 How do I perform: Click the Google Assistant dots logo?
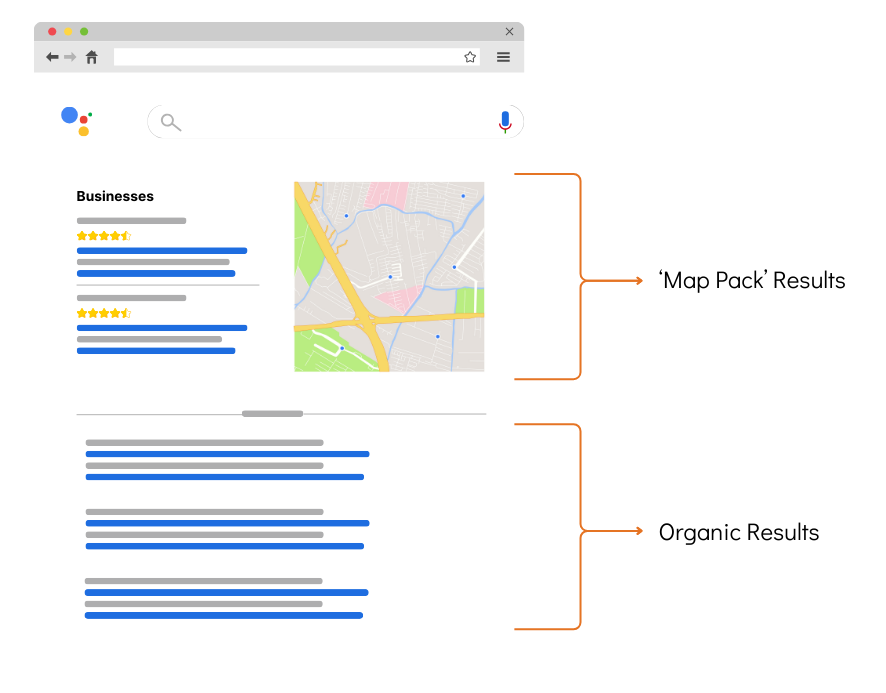(77, 122)
